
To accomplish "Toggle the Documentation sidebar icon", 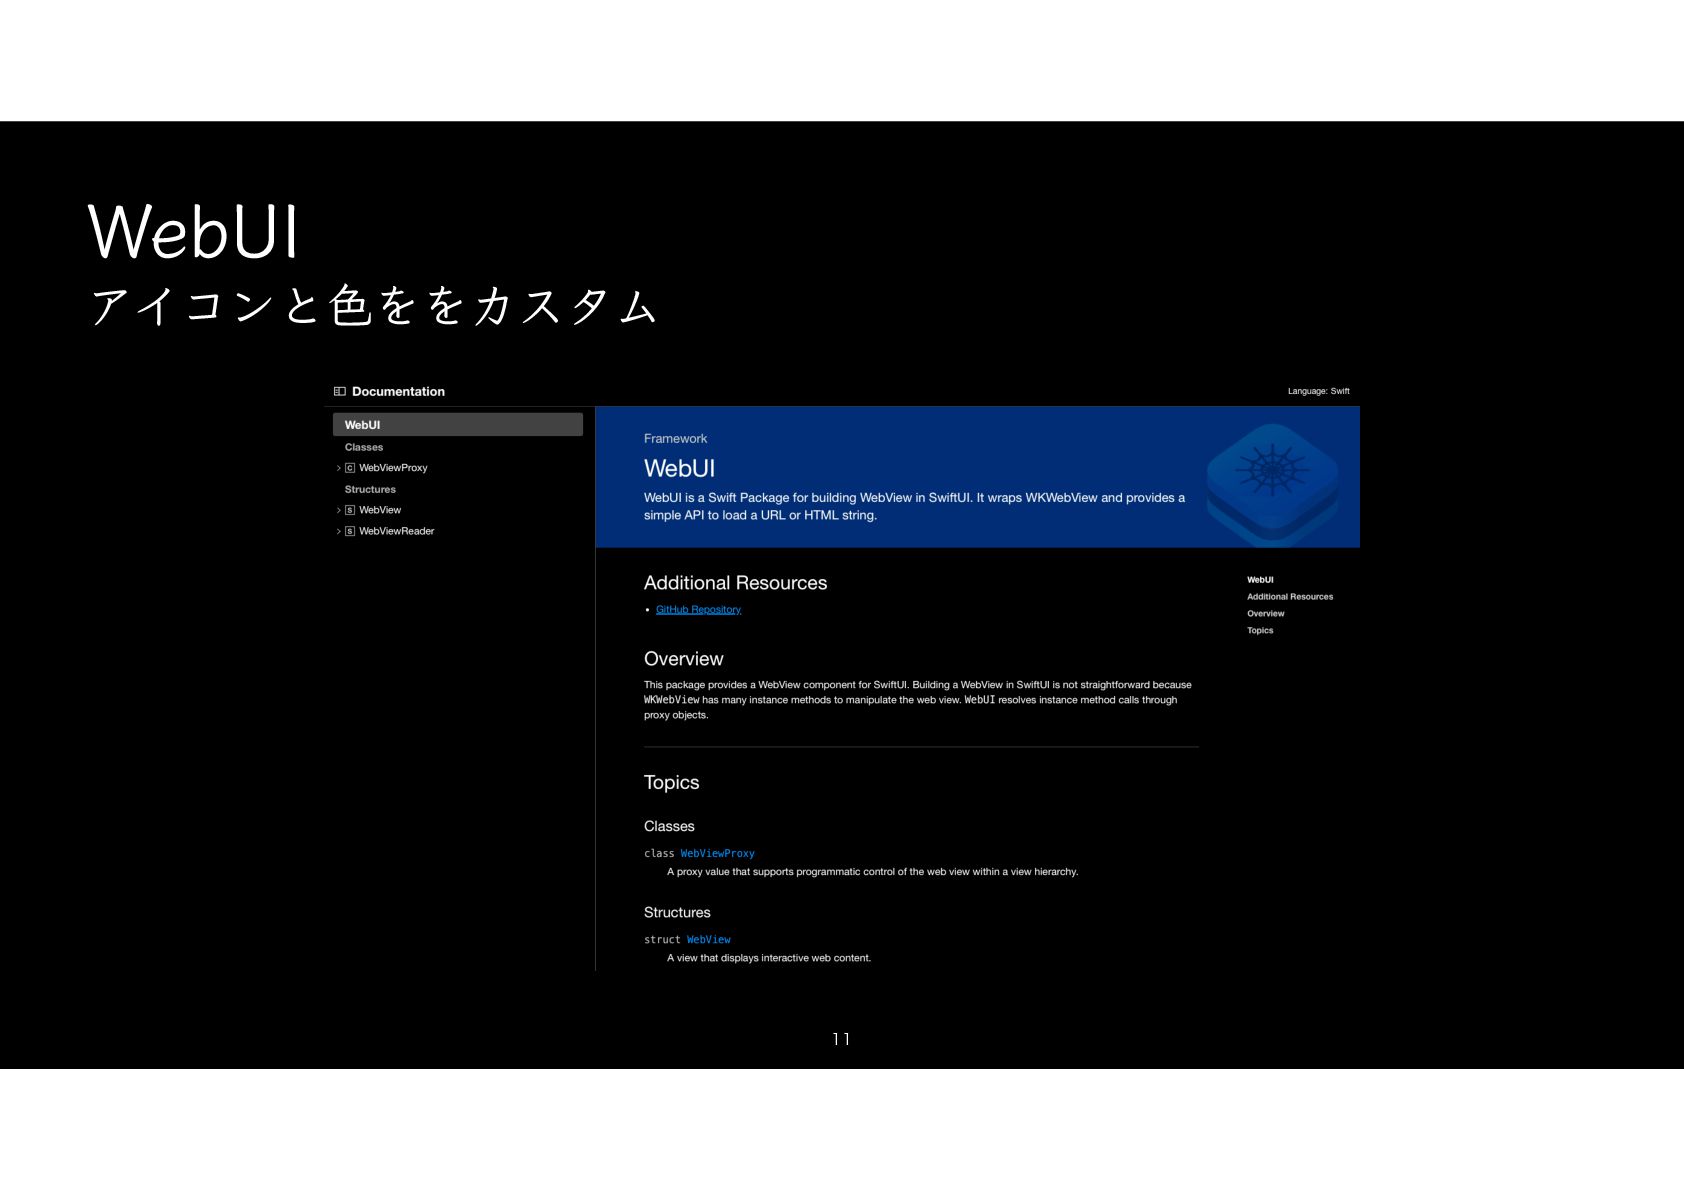I will pyautogui.click(x=340, y=391).
